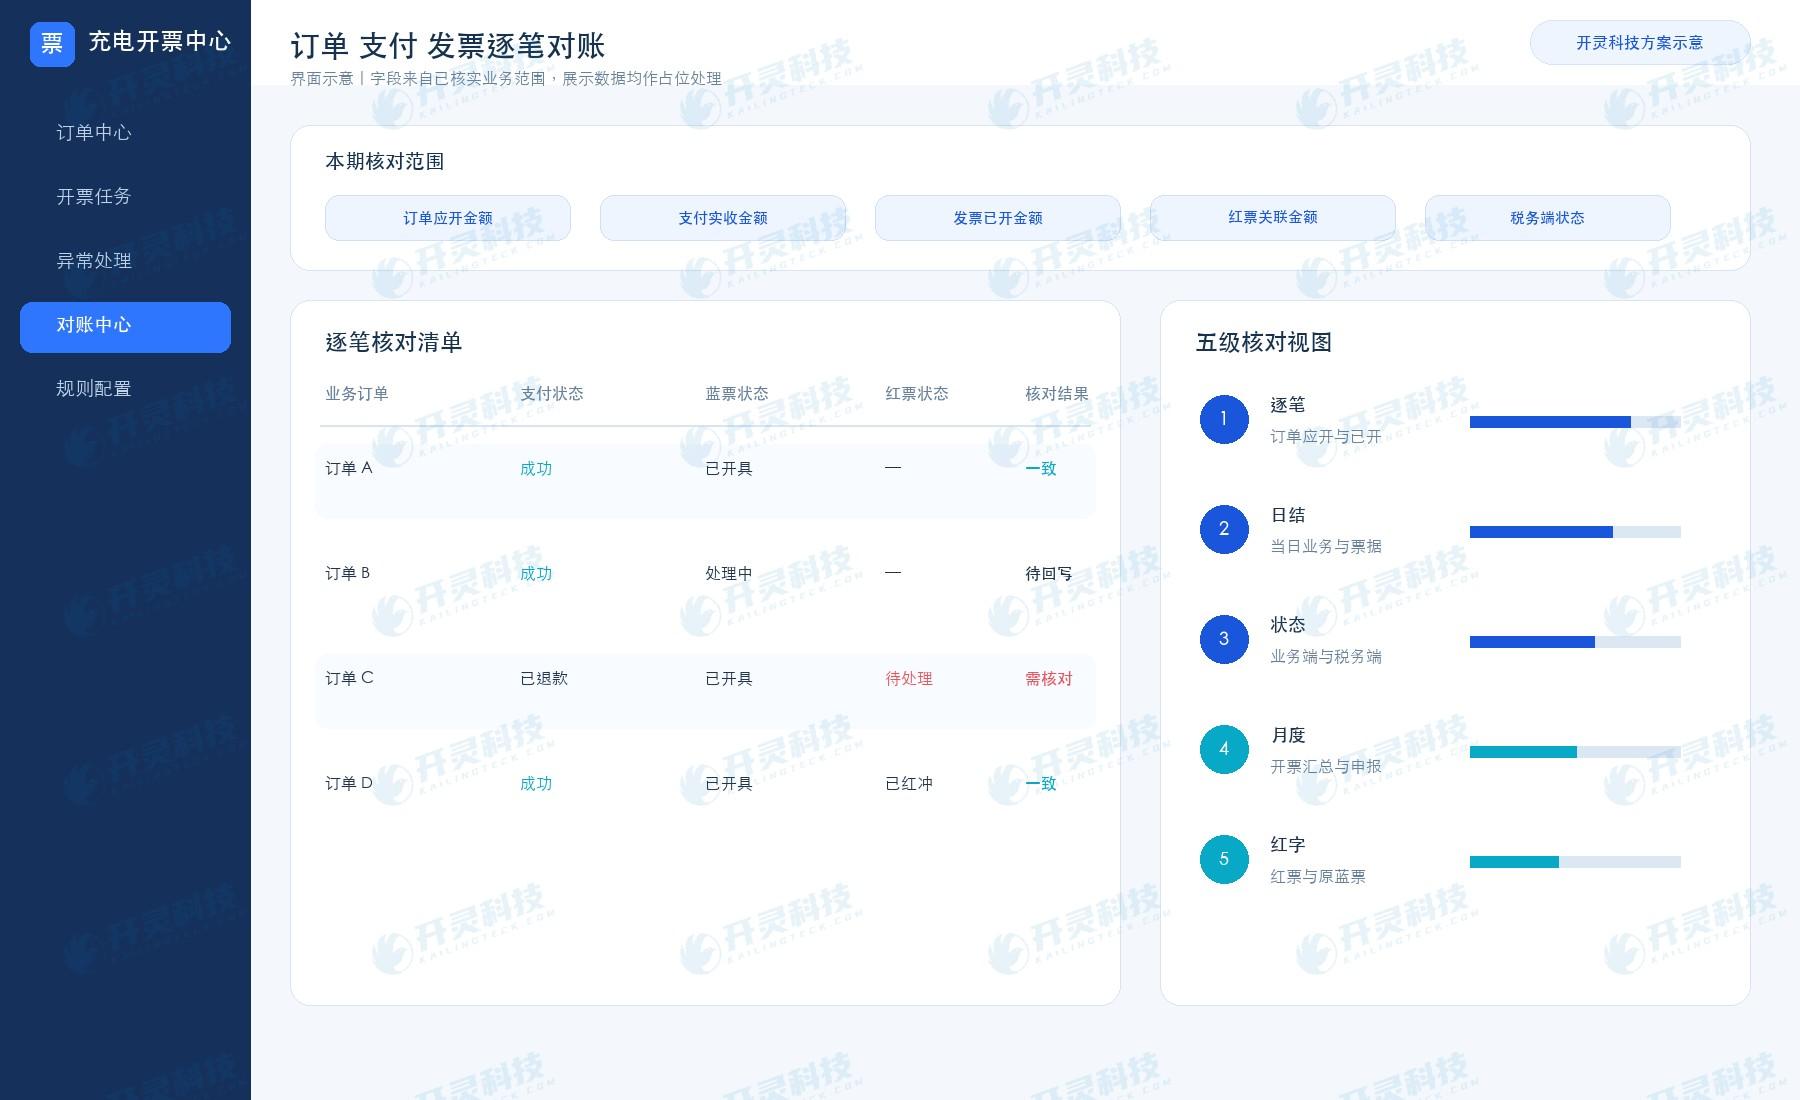Viewport: 1800px width, 1100px height.
Task: Choose the 发票已开金额 chip
Action: coord(998,218)
